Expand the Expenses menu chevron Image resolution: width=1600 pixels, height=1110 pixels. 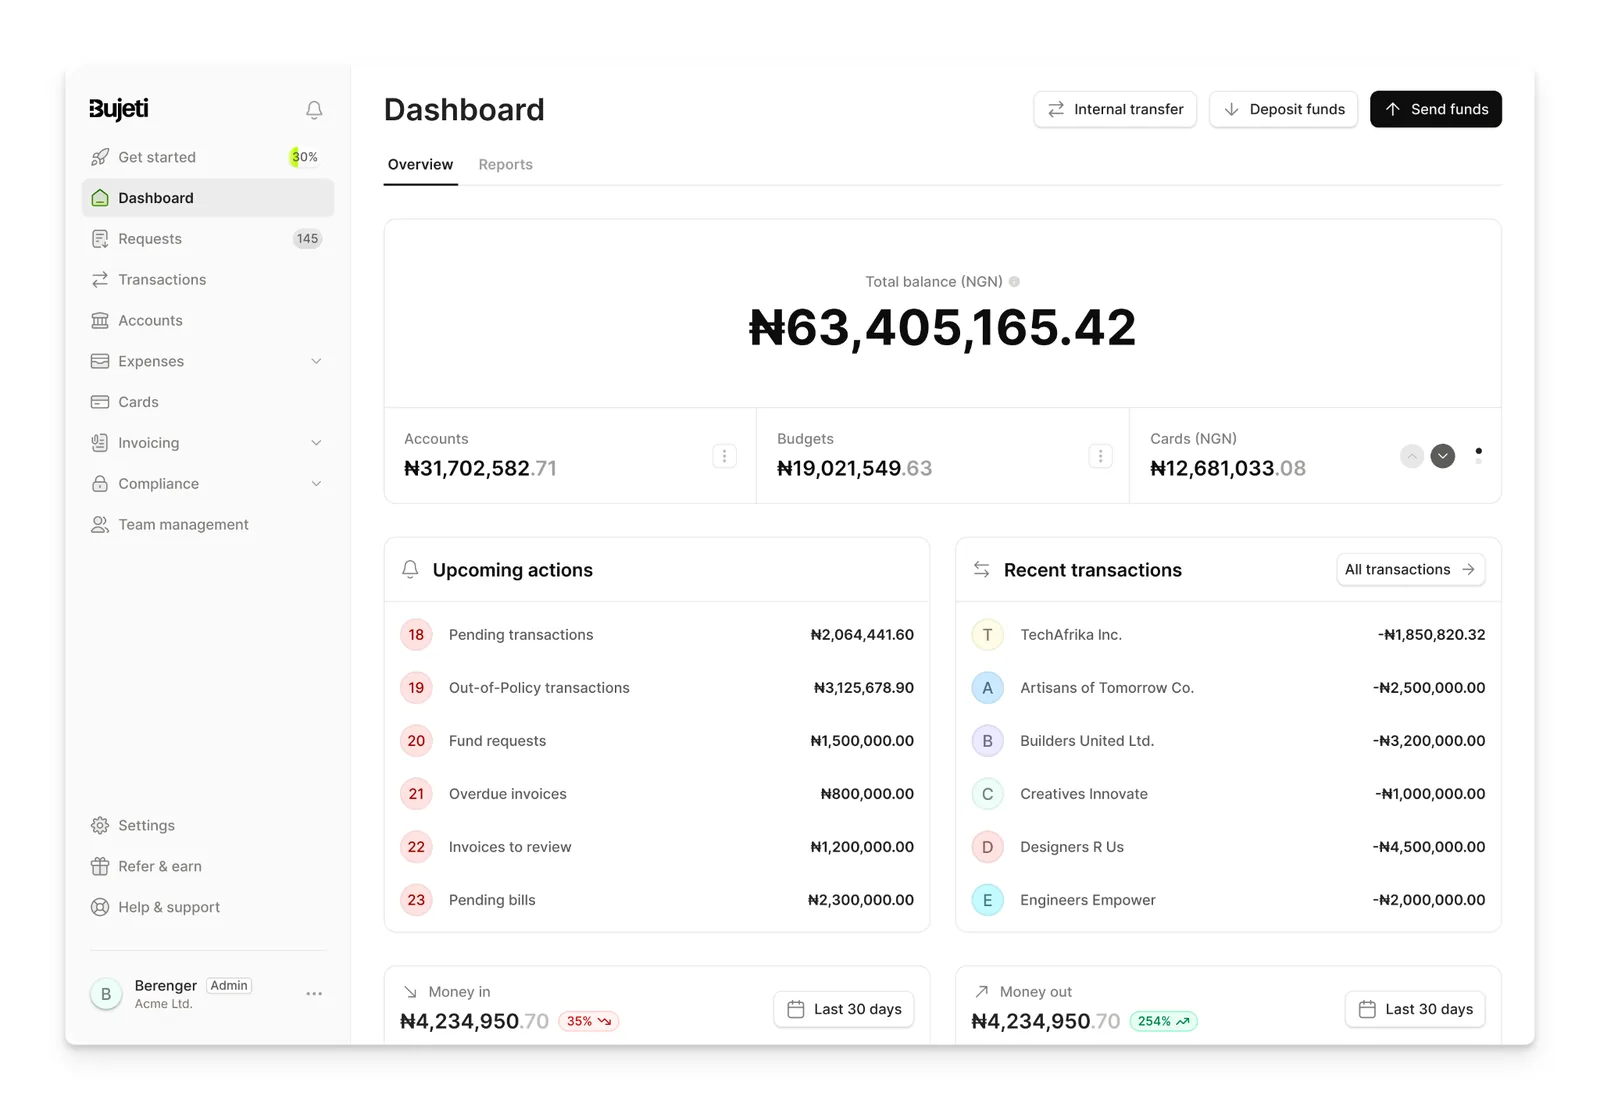[x=316, y=361]
